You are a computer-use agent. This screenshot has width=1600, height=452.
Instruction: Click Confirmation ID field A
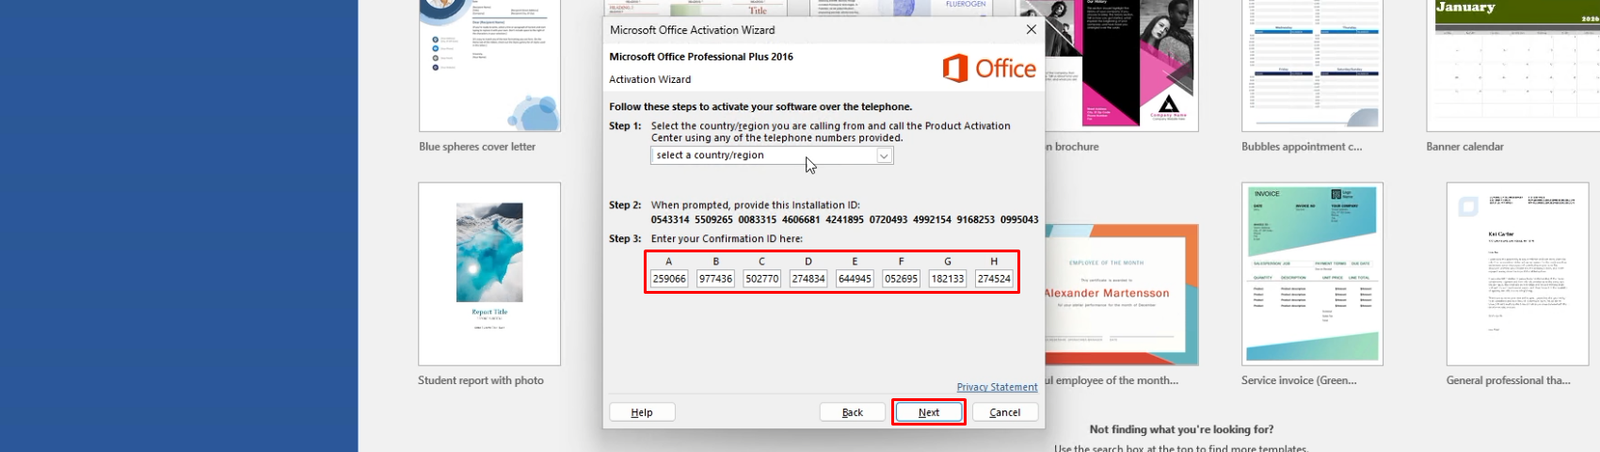[x=669, y=279]
